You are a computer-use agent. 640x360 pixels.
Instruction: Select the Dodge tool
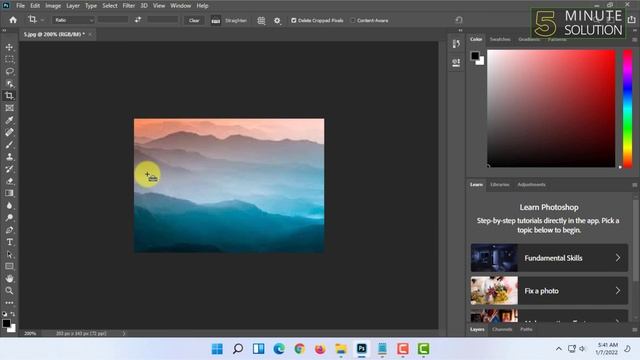pos(9,218)
